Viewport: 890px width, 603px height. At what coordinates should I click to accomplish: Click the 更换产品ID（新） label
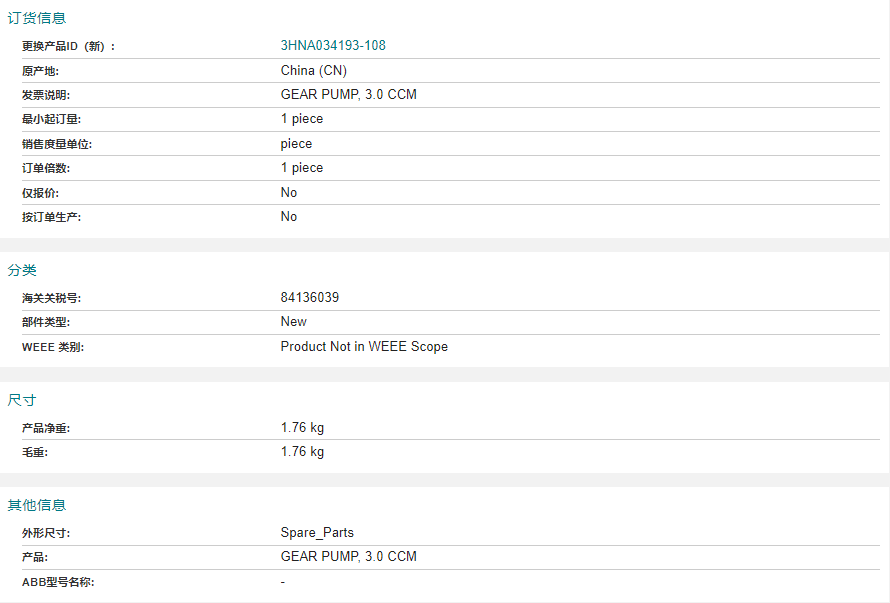point(69,47)
